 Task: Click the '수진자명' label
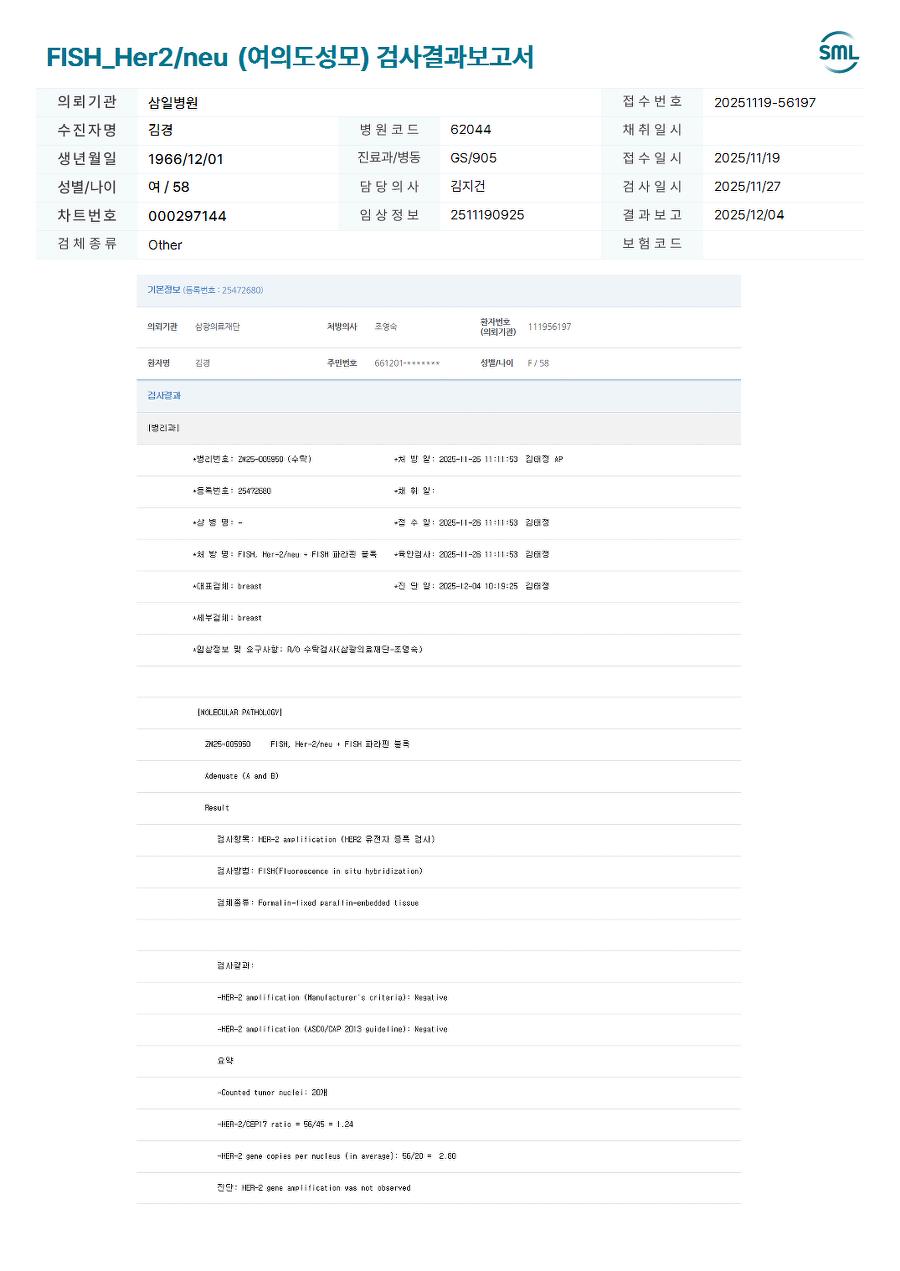pos(87,130)
